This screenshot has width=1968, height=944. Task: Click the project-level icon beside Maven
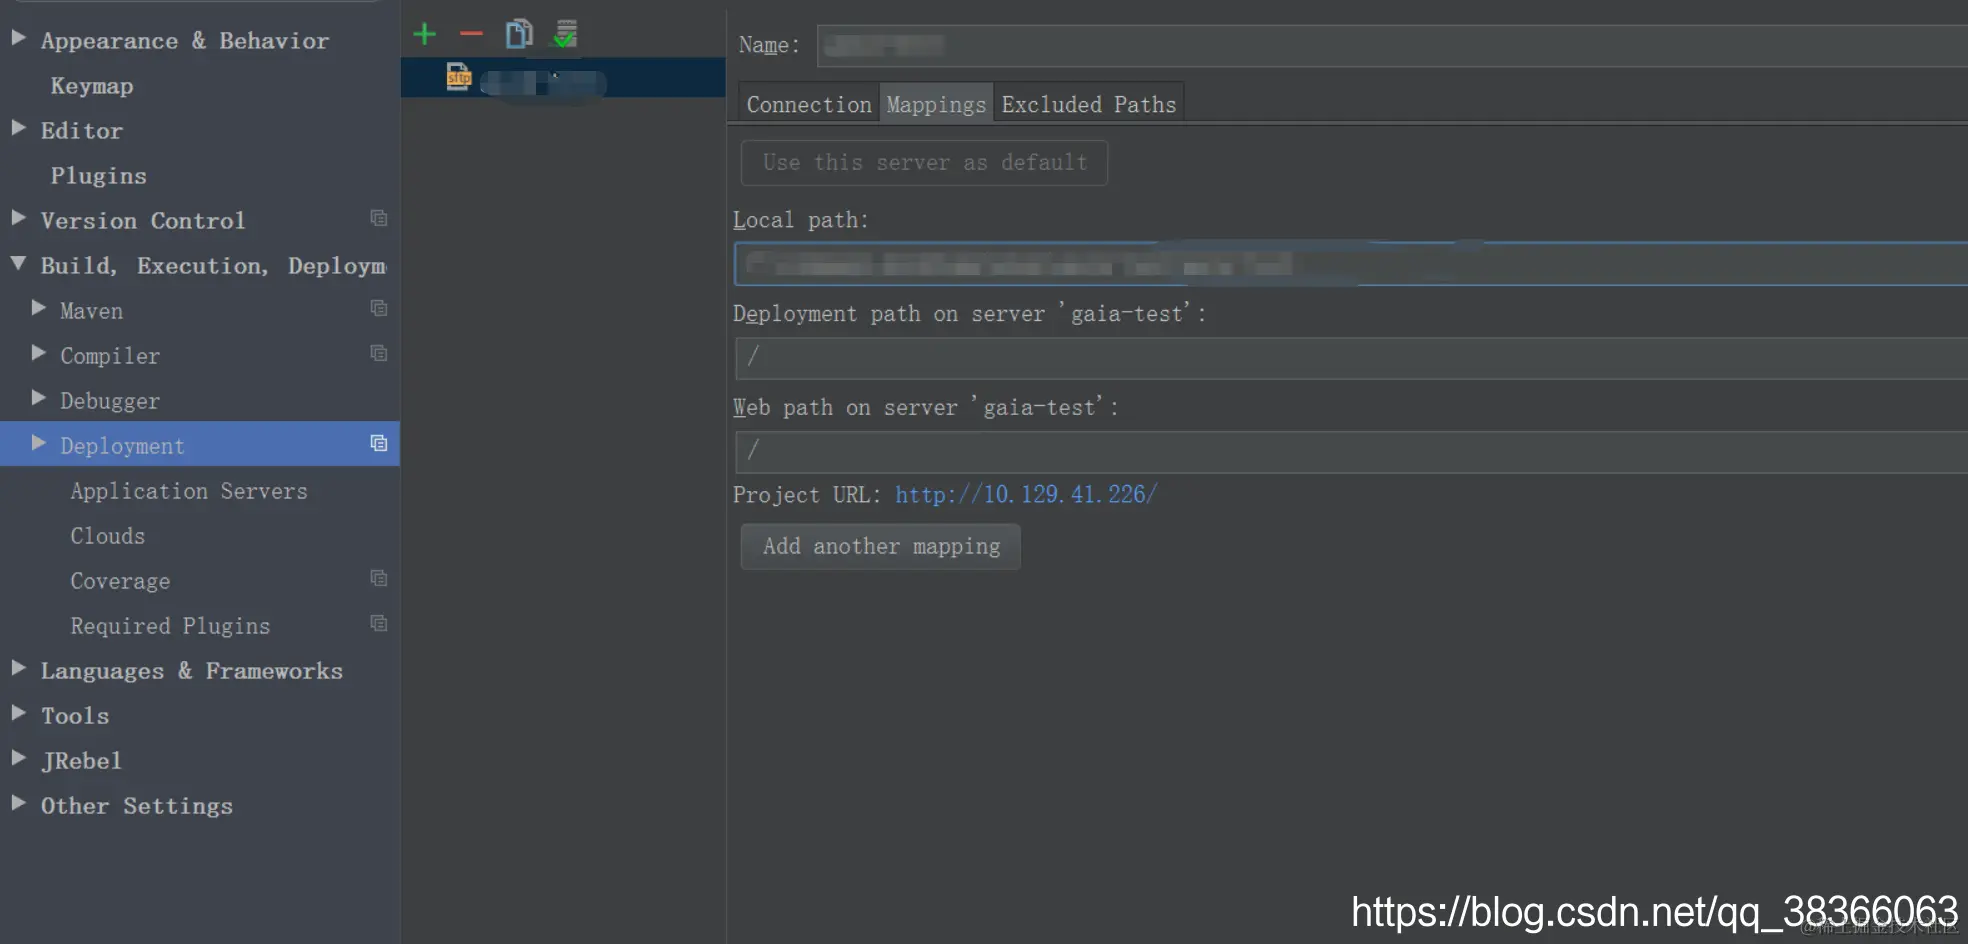379,308
